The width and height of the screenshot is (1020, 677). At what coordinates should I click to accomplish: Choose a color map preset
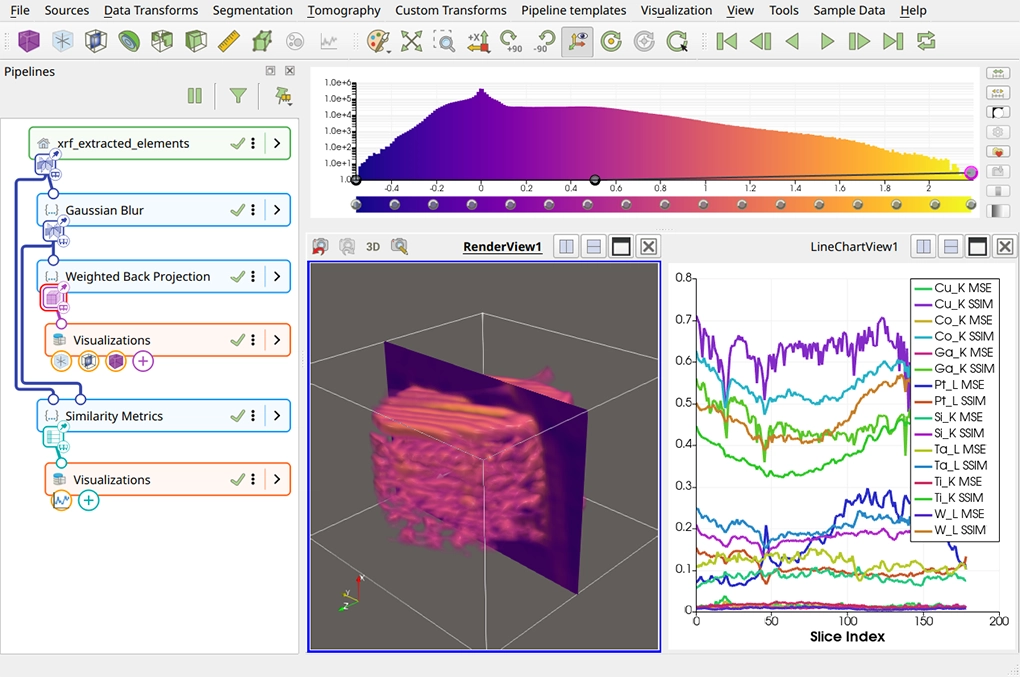998,152
